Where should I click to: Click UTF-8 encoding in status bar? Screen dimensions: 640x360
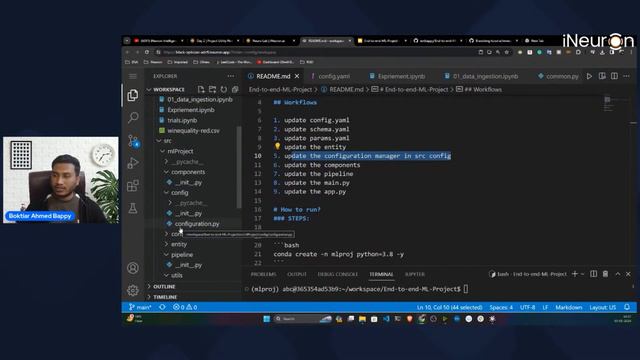point(527,307)
